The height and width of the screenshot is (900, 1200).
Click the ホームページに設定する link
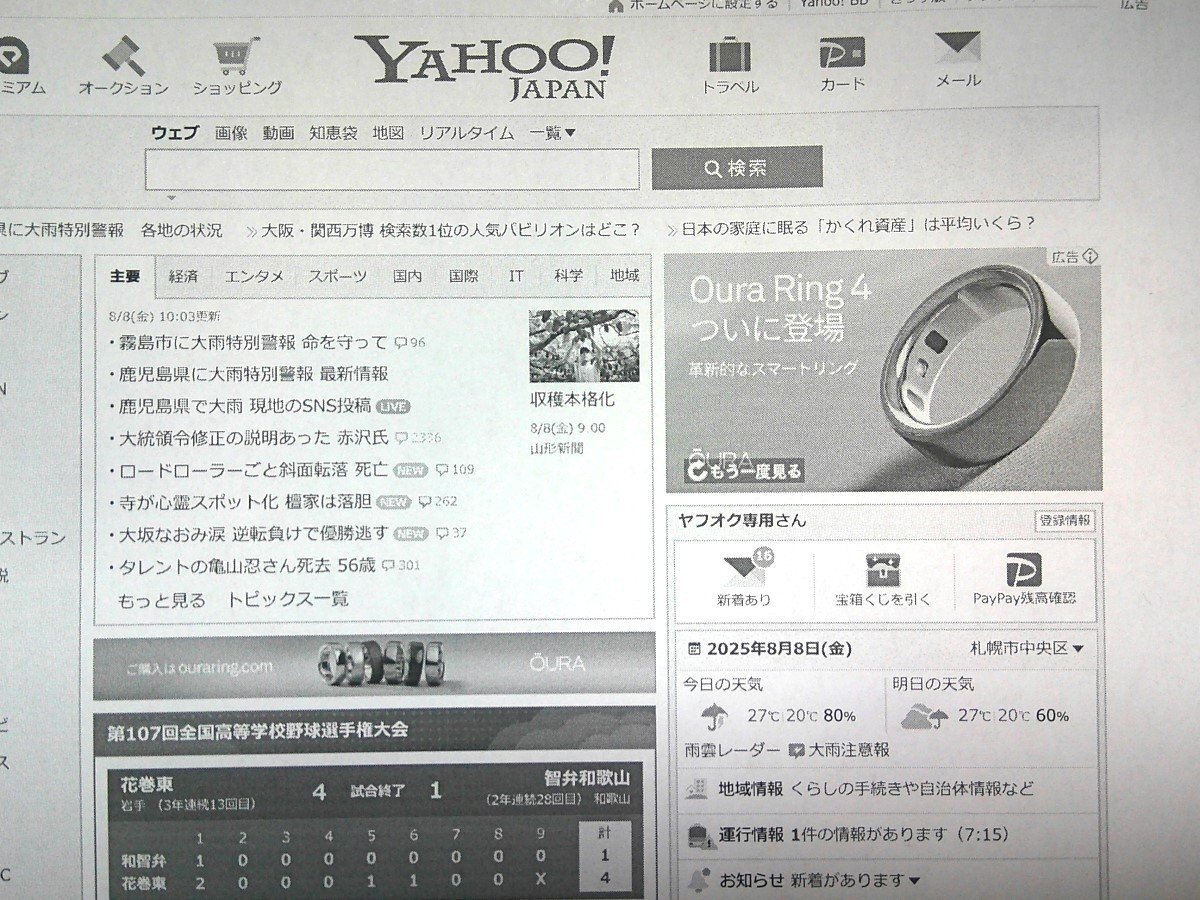(703, 4)
